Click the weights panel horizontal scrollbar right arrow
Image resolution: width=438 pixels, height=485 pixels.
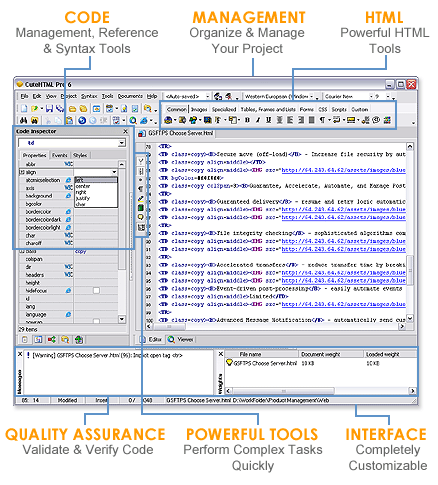413,390
